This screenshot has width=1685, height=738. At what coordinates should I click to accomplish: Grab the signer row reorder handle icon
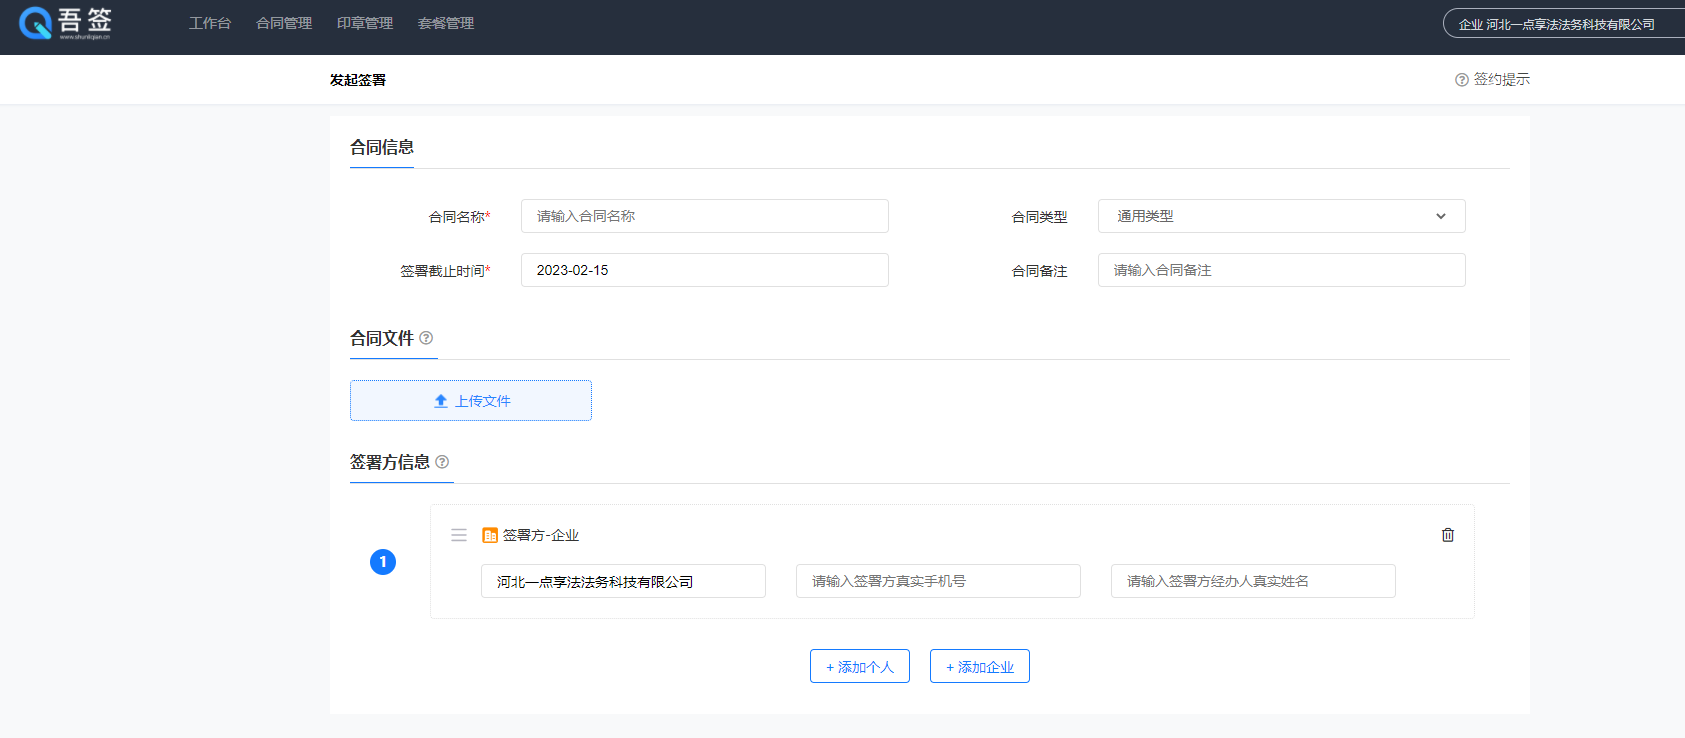(x=459, y=535)
